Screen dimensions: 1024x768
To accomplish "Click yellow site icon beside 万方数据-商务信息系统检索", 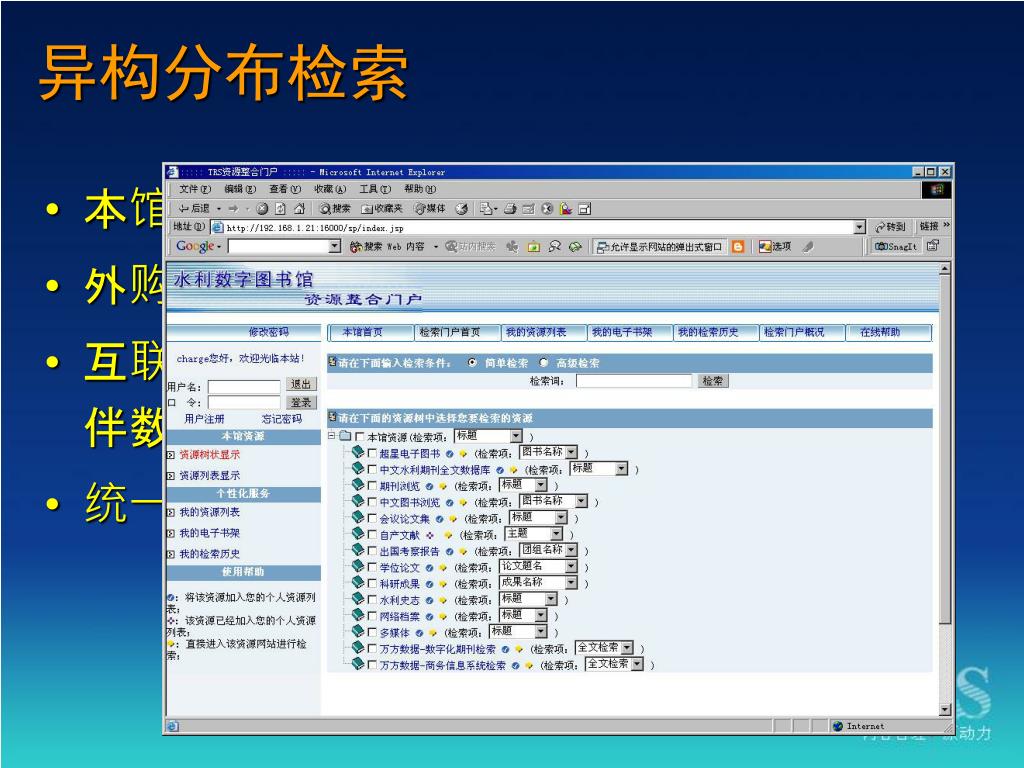I will (529, 665).
